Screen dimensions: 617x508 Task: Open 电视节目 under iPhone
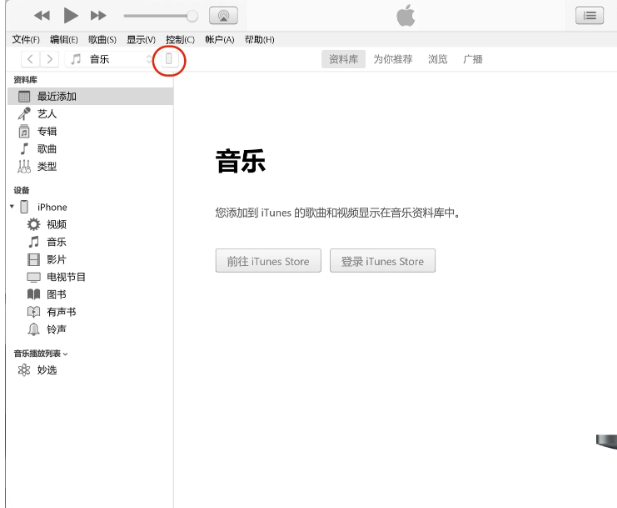[x=90, y=277]
